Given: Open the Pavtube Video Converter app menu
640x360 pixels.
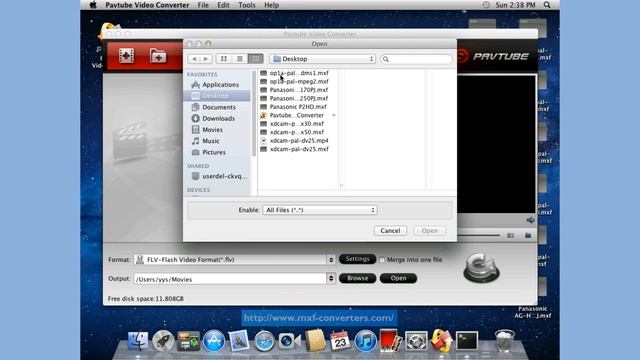Looking at the screenshot, I should [x=147, y=5].
